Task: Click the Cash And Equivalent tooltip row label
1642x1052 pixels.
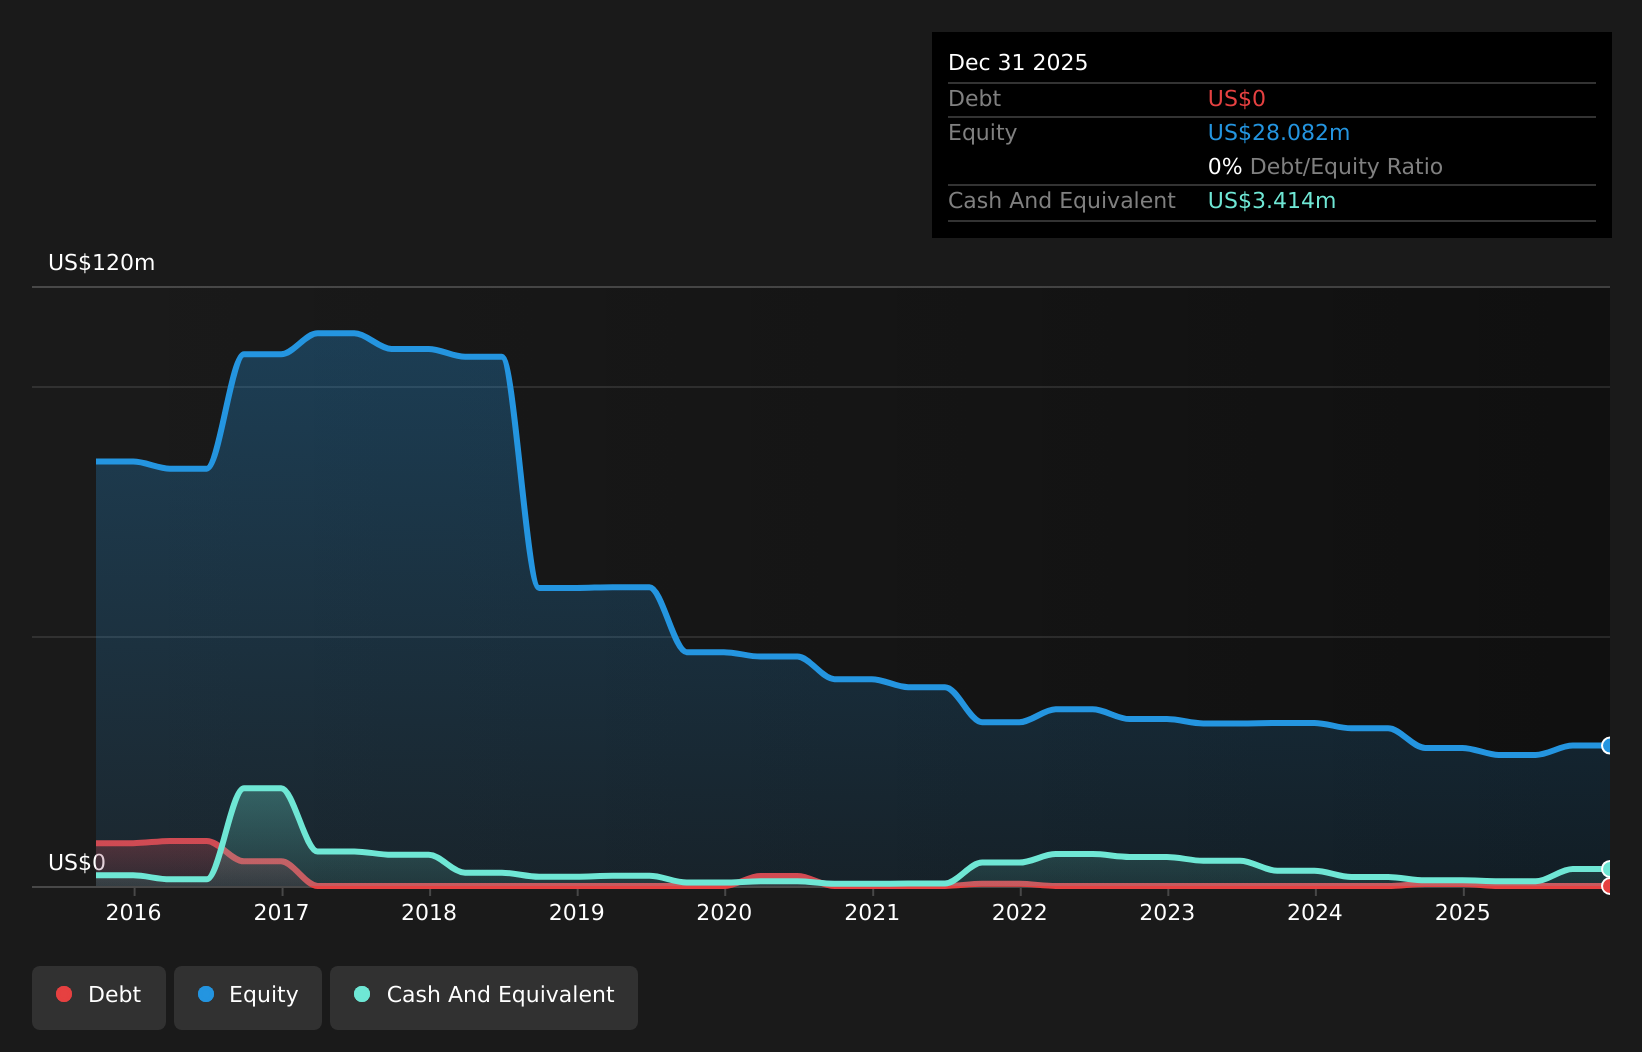Action: click(x=1062, y=201)
